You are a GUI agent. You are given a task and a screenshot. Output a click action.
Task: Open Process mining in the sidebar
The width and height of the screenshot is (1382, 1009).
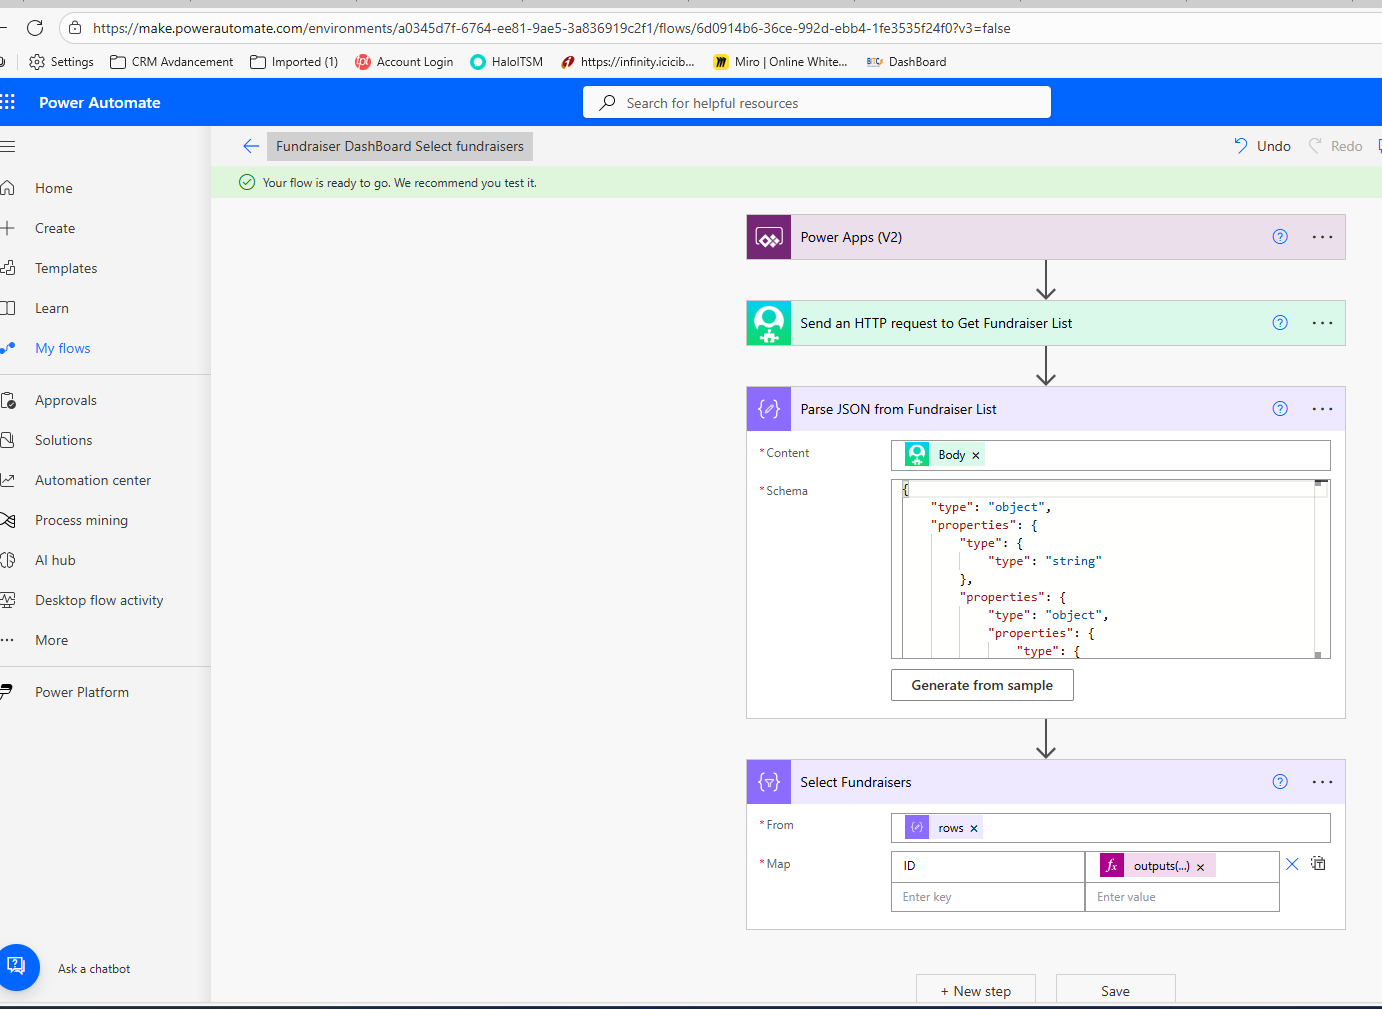(81, 520)
